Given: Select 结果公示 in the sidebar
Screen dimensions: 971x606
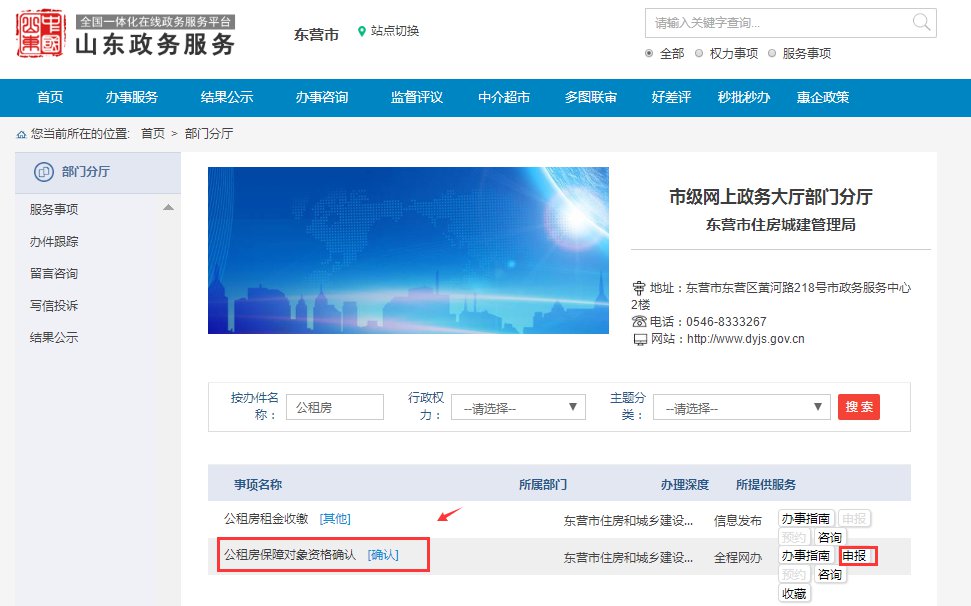Looking at the screenshot, I should click(54, 337).
